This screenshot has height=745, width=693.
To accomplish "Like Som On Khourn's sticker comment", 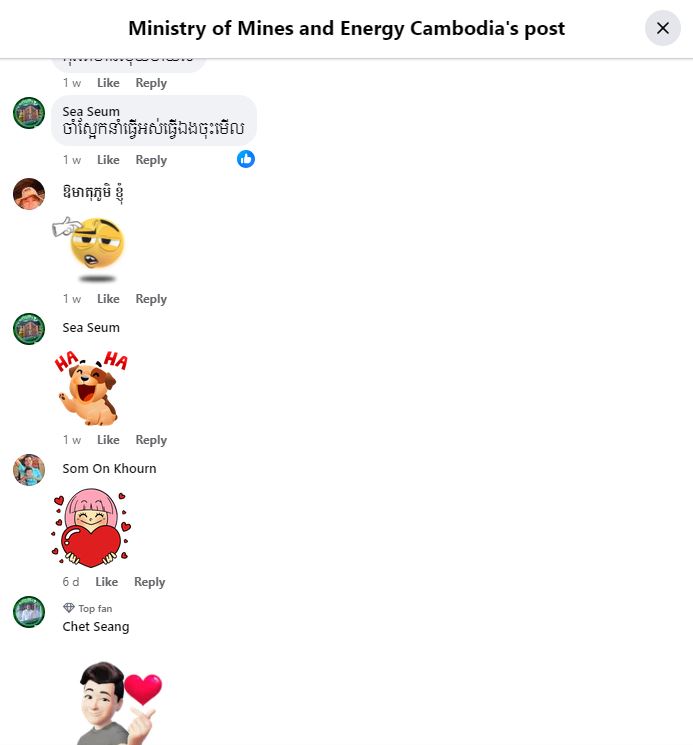I will [x=106, y=582].
